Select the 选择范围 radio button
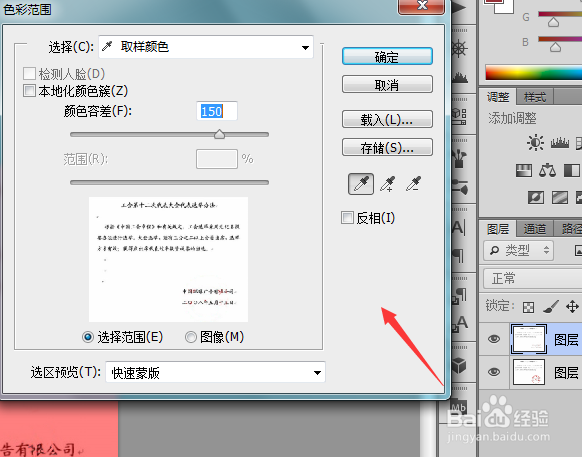 click(x=88, y=337)
